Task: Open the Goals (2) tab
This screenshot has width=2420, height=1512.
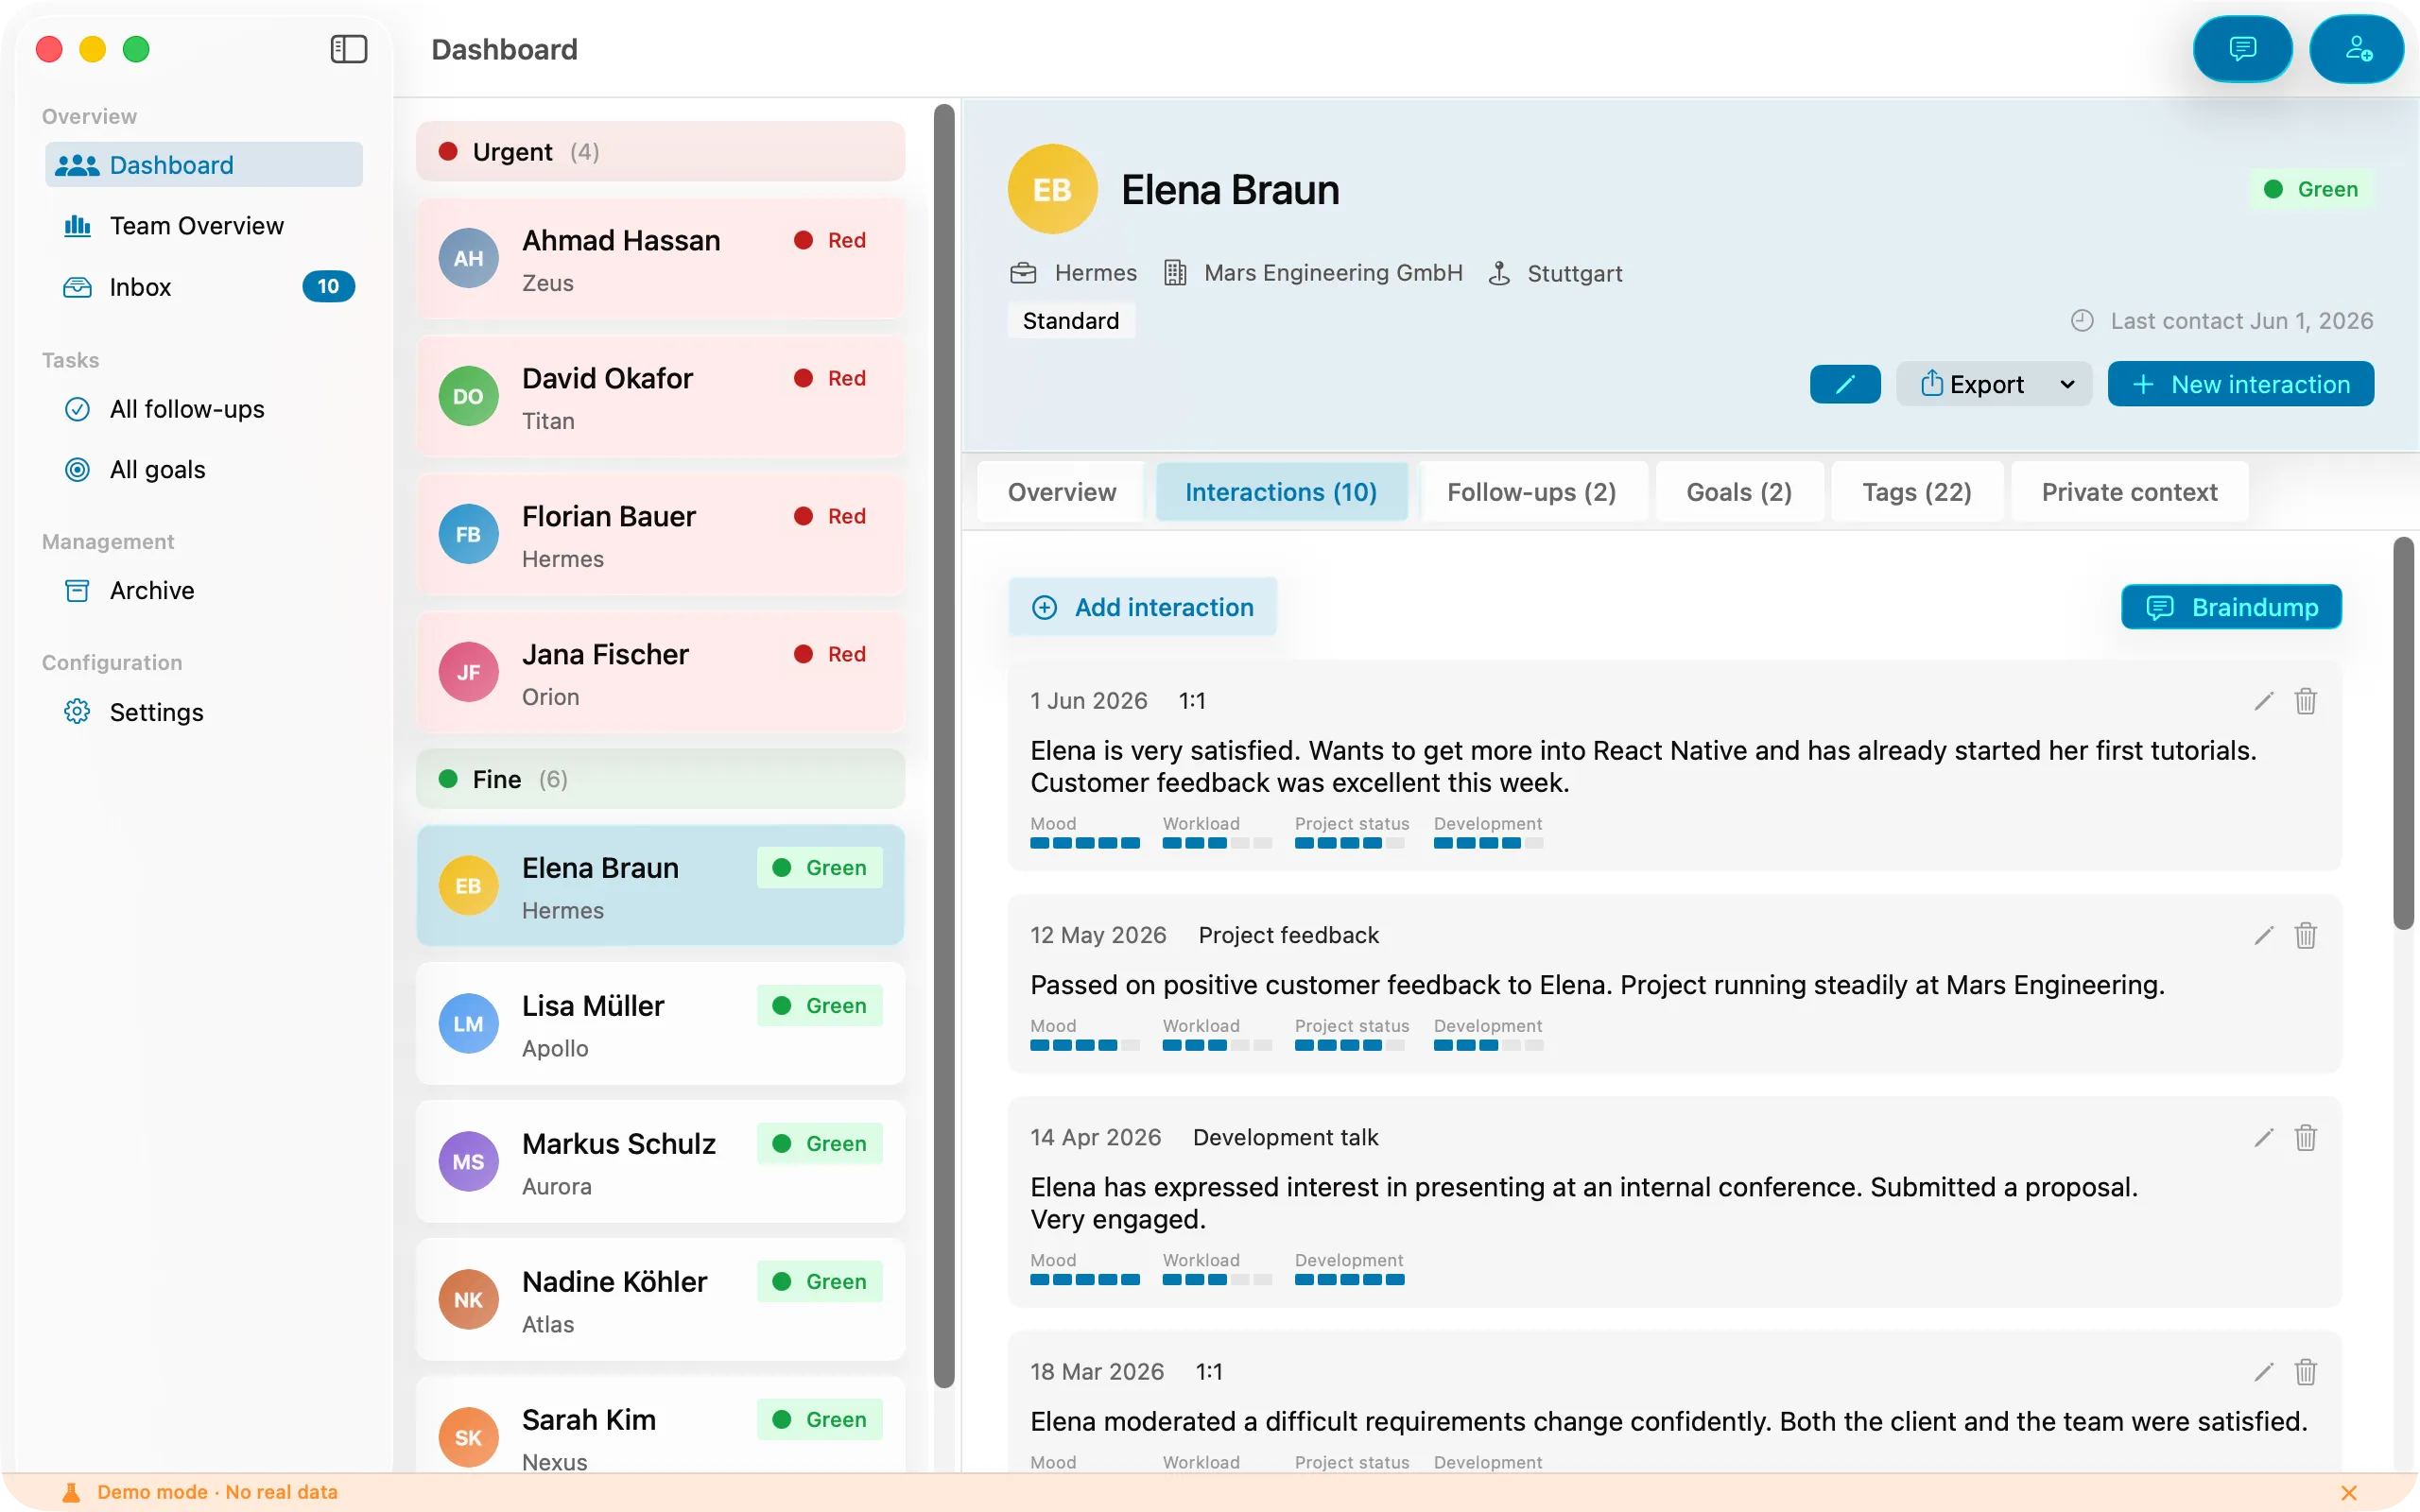Action: 1739,492
